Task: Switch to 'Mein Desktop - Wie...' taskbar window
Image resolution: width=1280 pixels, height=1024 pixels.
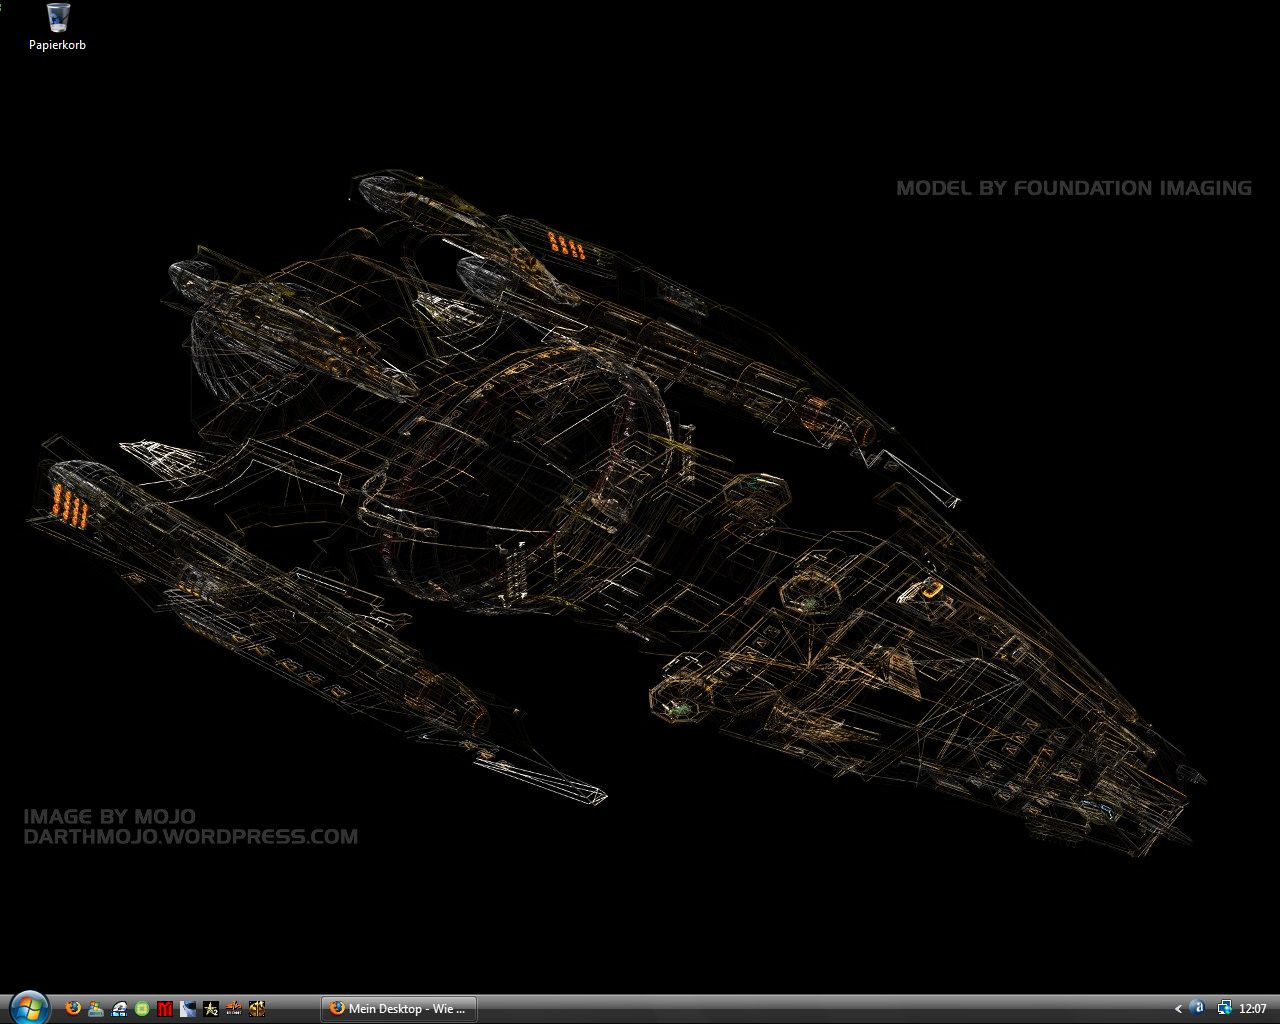Action: (x=398, y=1008)
